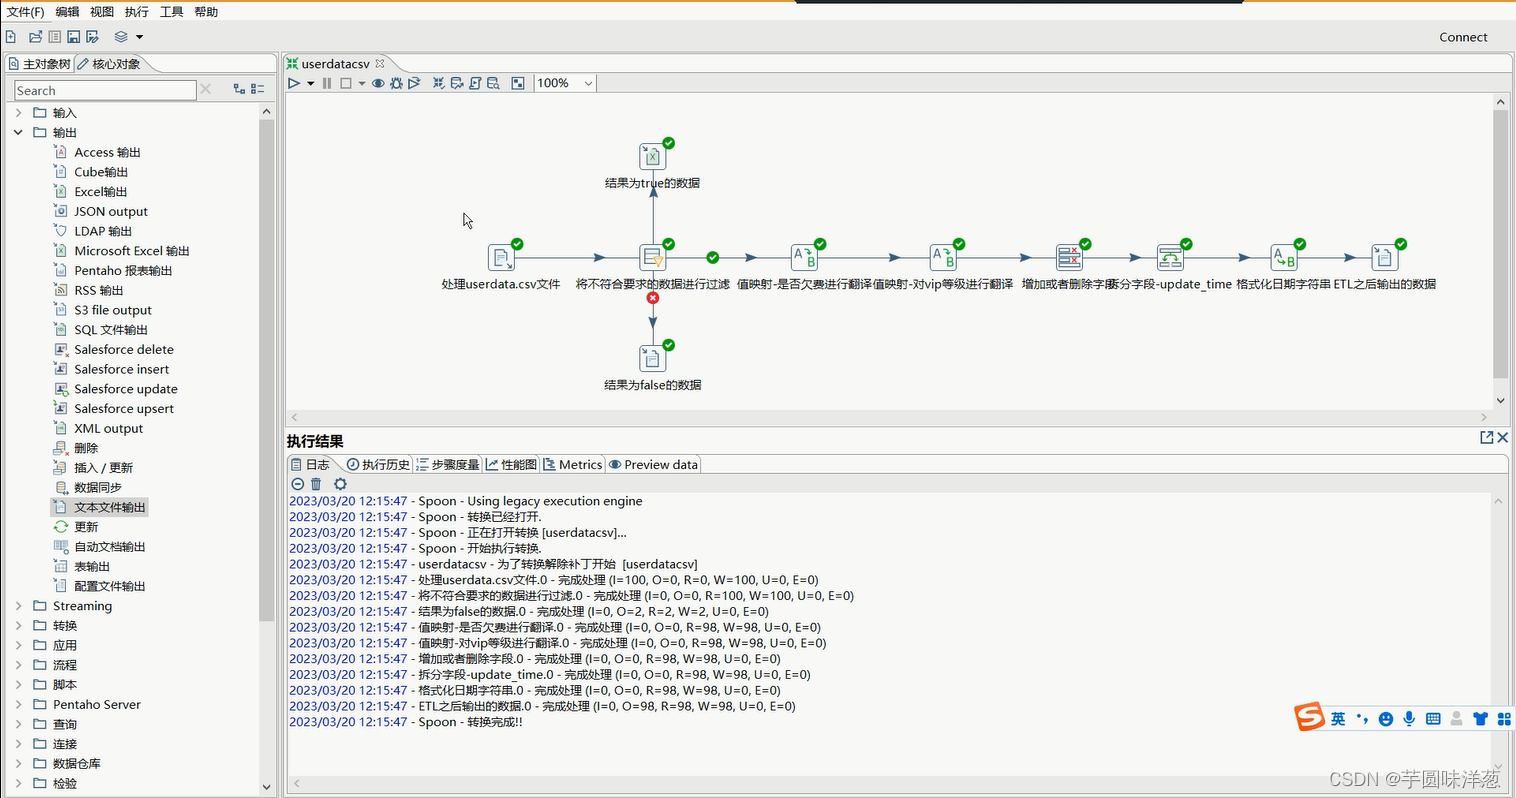Preview the transformation with eye icon
The height and width of the screenshot is (798, 1516).
pyautogui.click(x=378, y=83)
